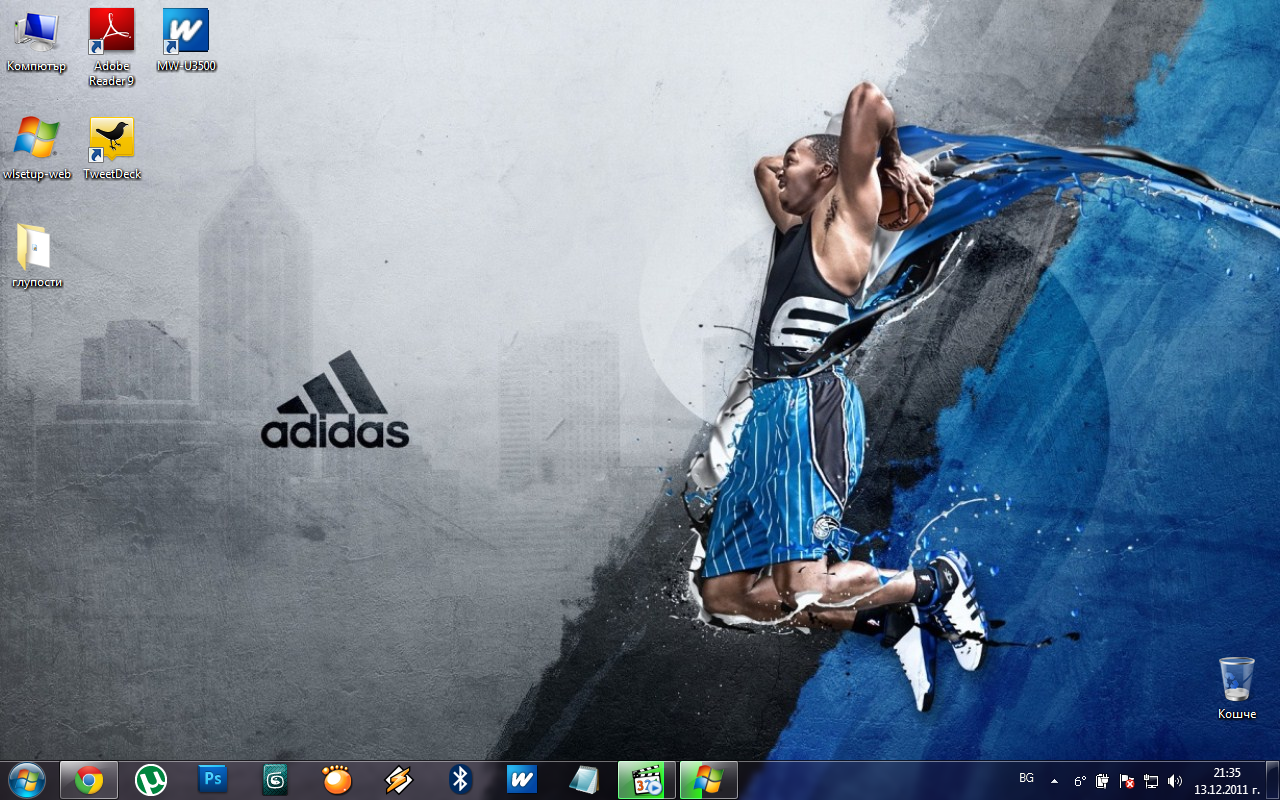Launch Winamp from the taskbar
The width and height of the screenshot is (1280, 800).
399,780
